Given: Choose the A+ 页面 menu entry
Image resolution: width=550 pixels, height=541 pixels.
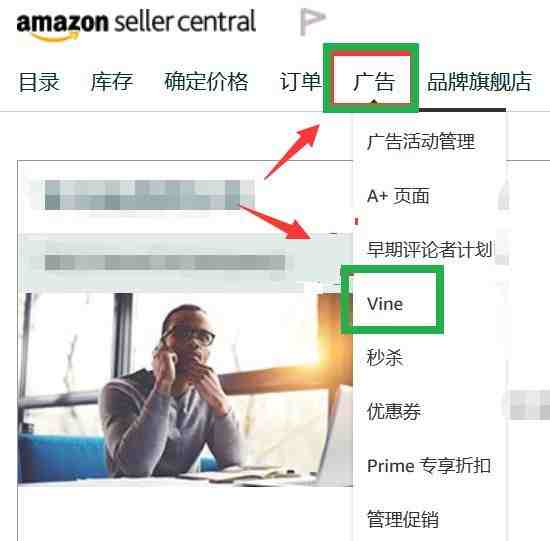Looking at the screenshot, I should point(398,196).
